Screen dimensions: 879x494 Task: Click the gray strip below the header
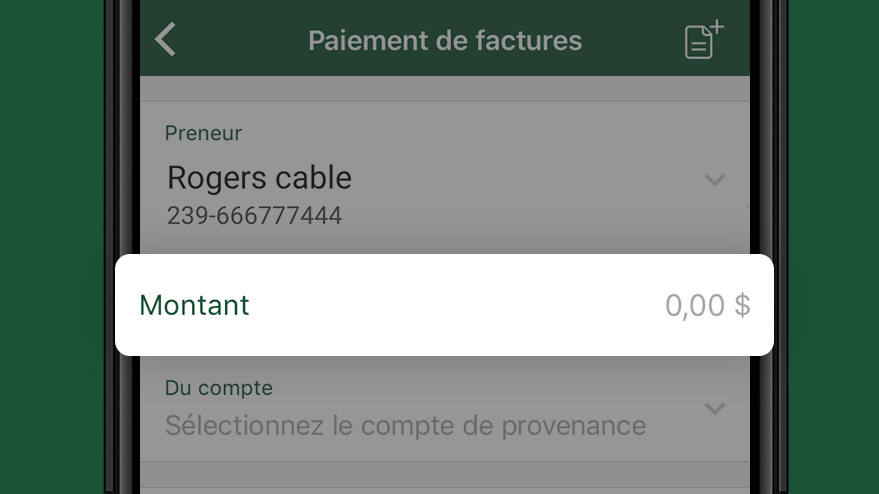pos(445,88)
